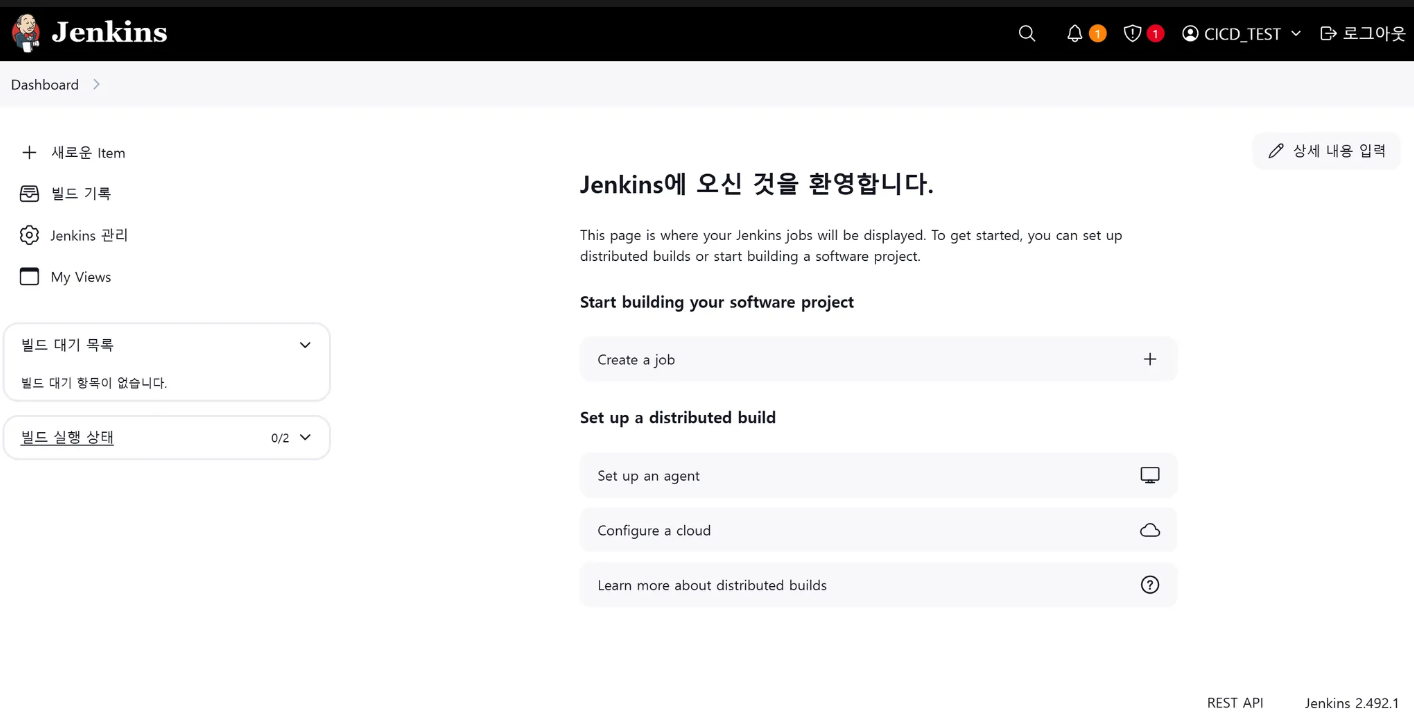
Task: Click the Jenkins에 오신 것을 환영합니다 heading
Action: (x=757, y=184)
